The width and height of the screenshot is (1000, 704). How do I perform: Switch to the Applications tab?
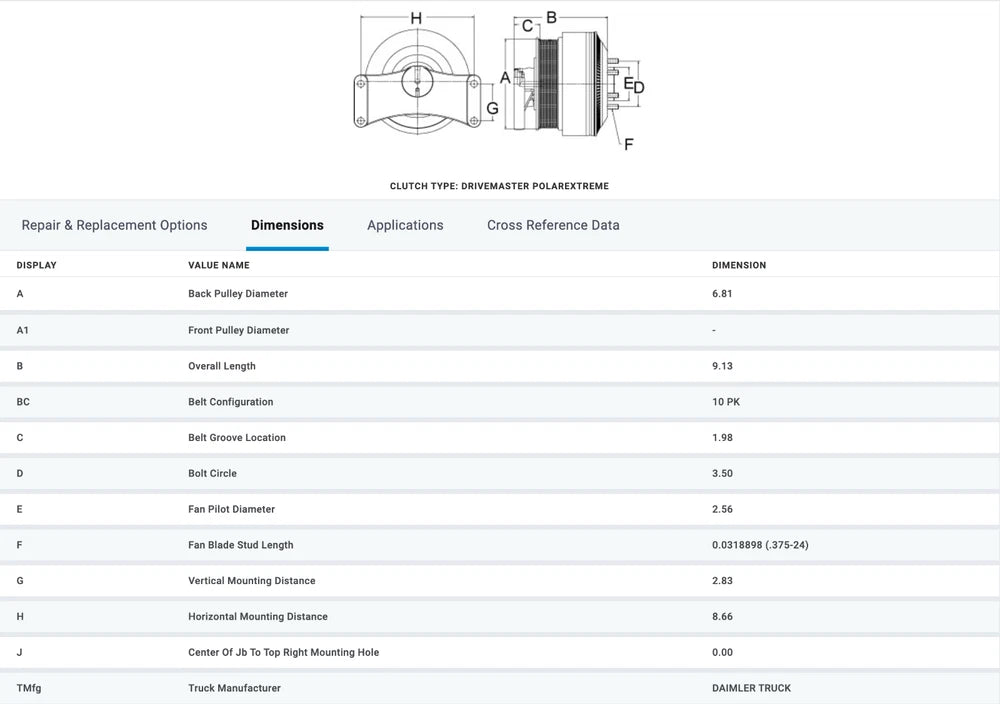tap(405, 225)
